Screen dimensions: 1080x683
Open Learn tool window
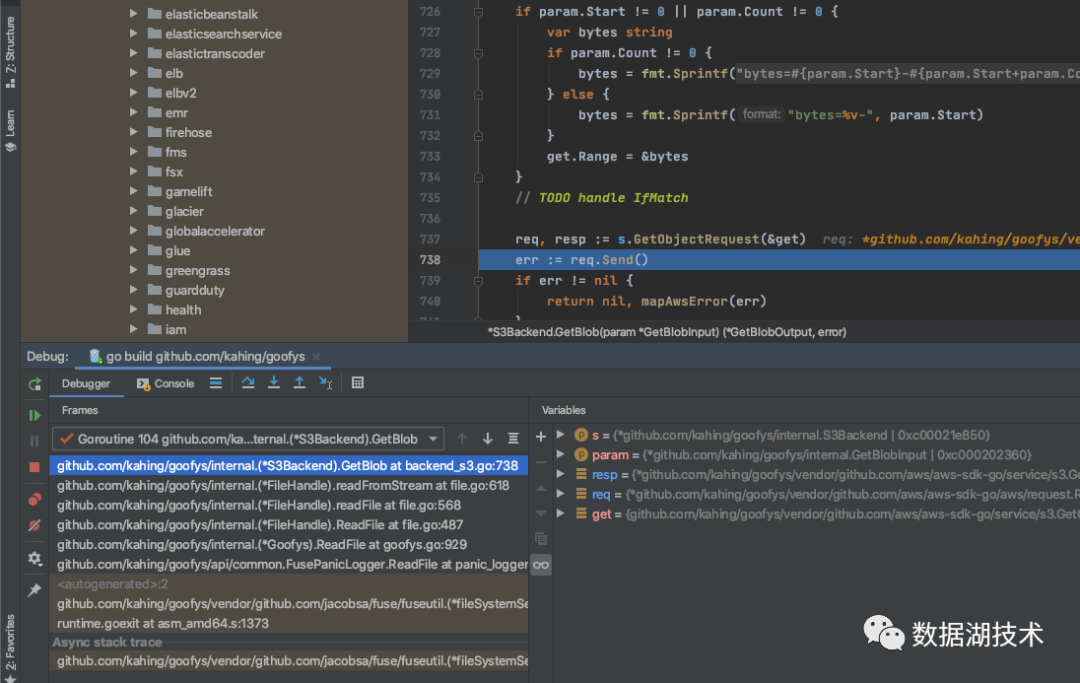point(10,132)
